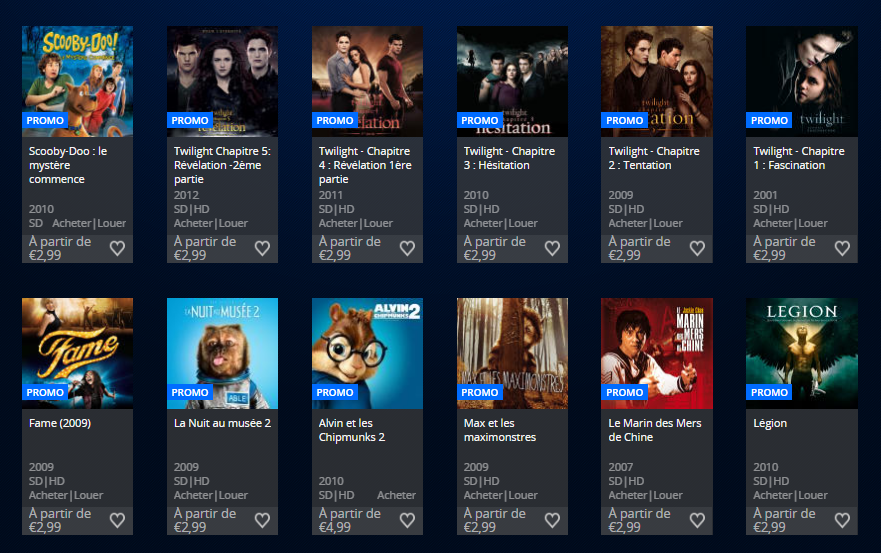Toggle favorite heart for Légion
The image size is (881, 553).
pos(842,520)
